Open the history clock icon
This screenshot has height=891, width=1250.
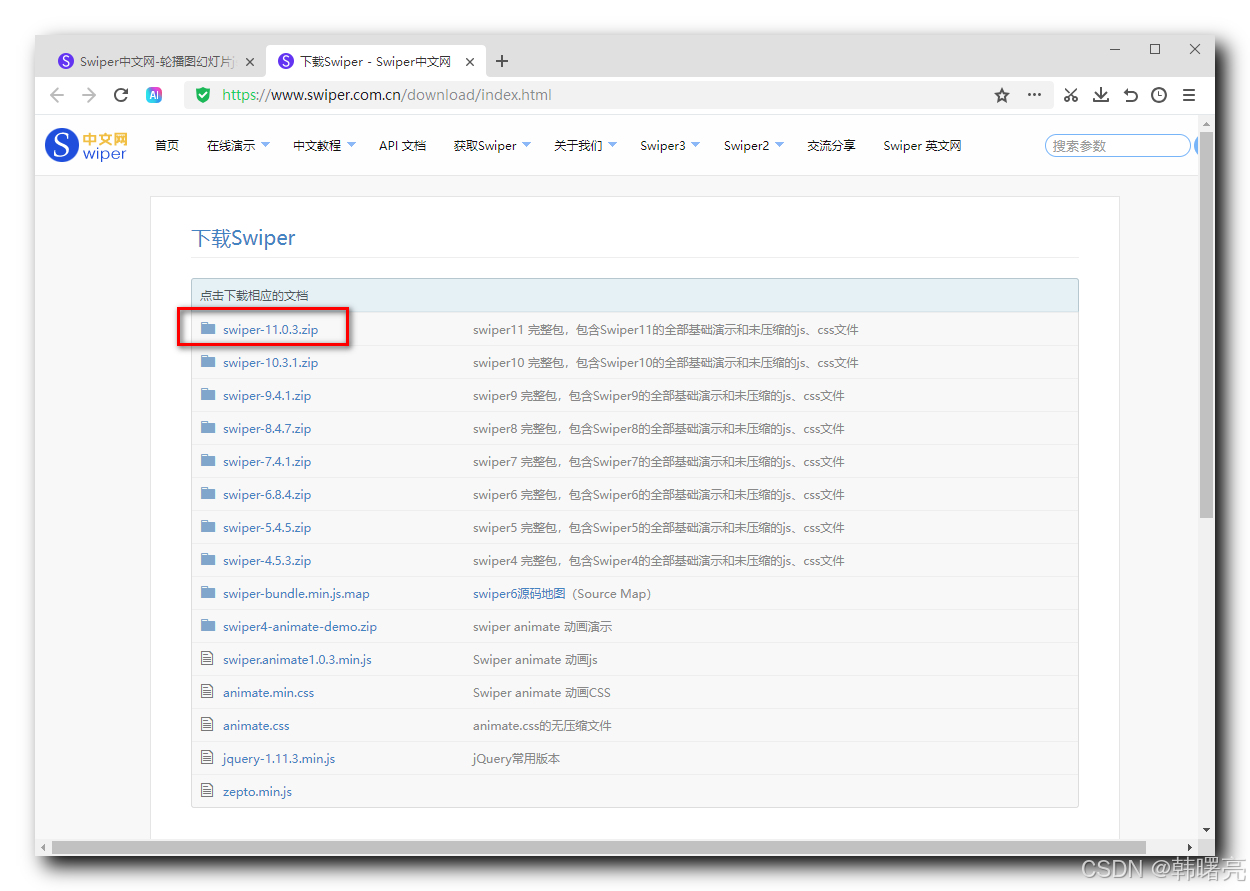click(x=1159, y=95)
